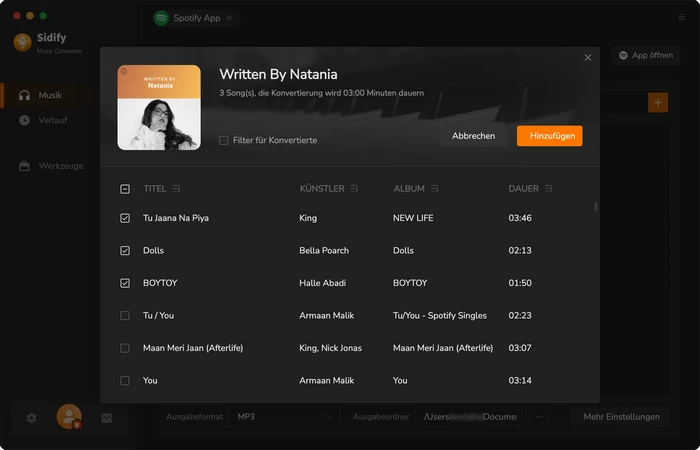
Task: Sort by KÜNSTLER column sort icon
Action: pos(354,189)
